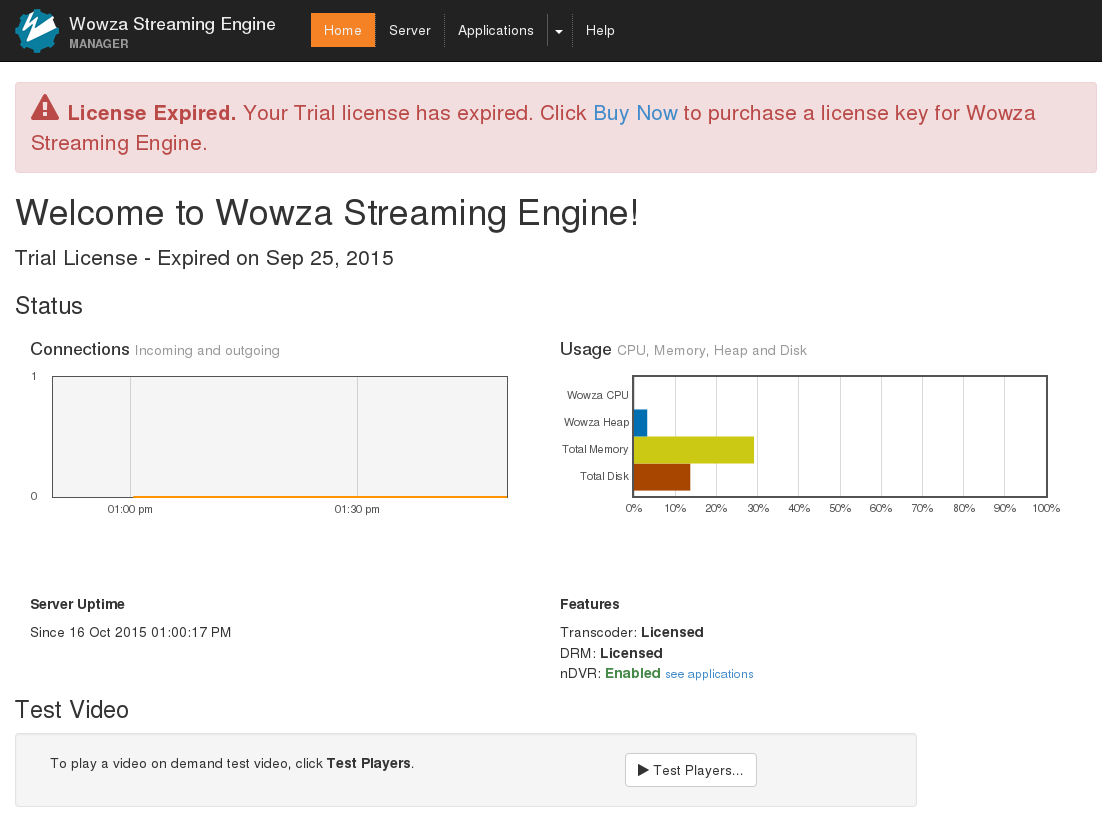Image resolution: width=1102 pixels, height=823 pixels.
Task: Click the Test Players button
Action: pyautogui.click(x=691, y=770)
